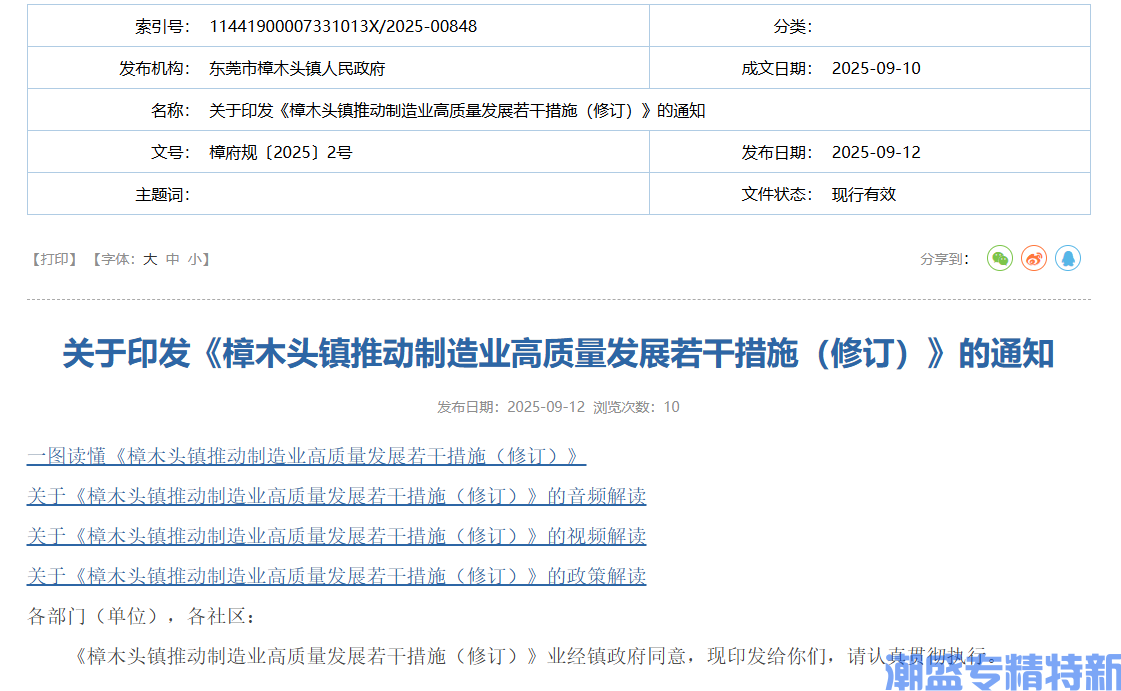1121x691 pixels.
Task: Click the 潮盛专精特新 watermark logo
Action: point(1002,672)
